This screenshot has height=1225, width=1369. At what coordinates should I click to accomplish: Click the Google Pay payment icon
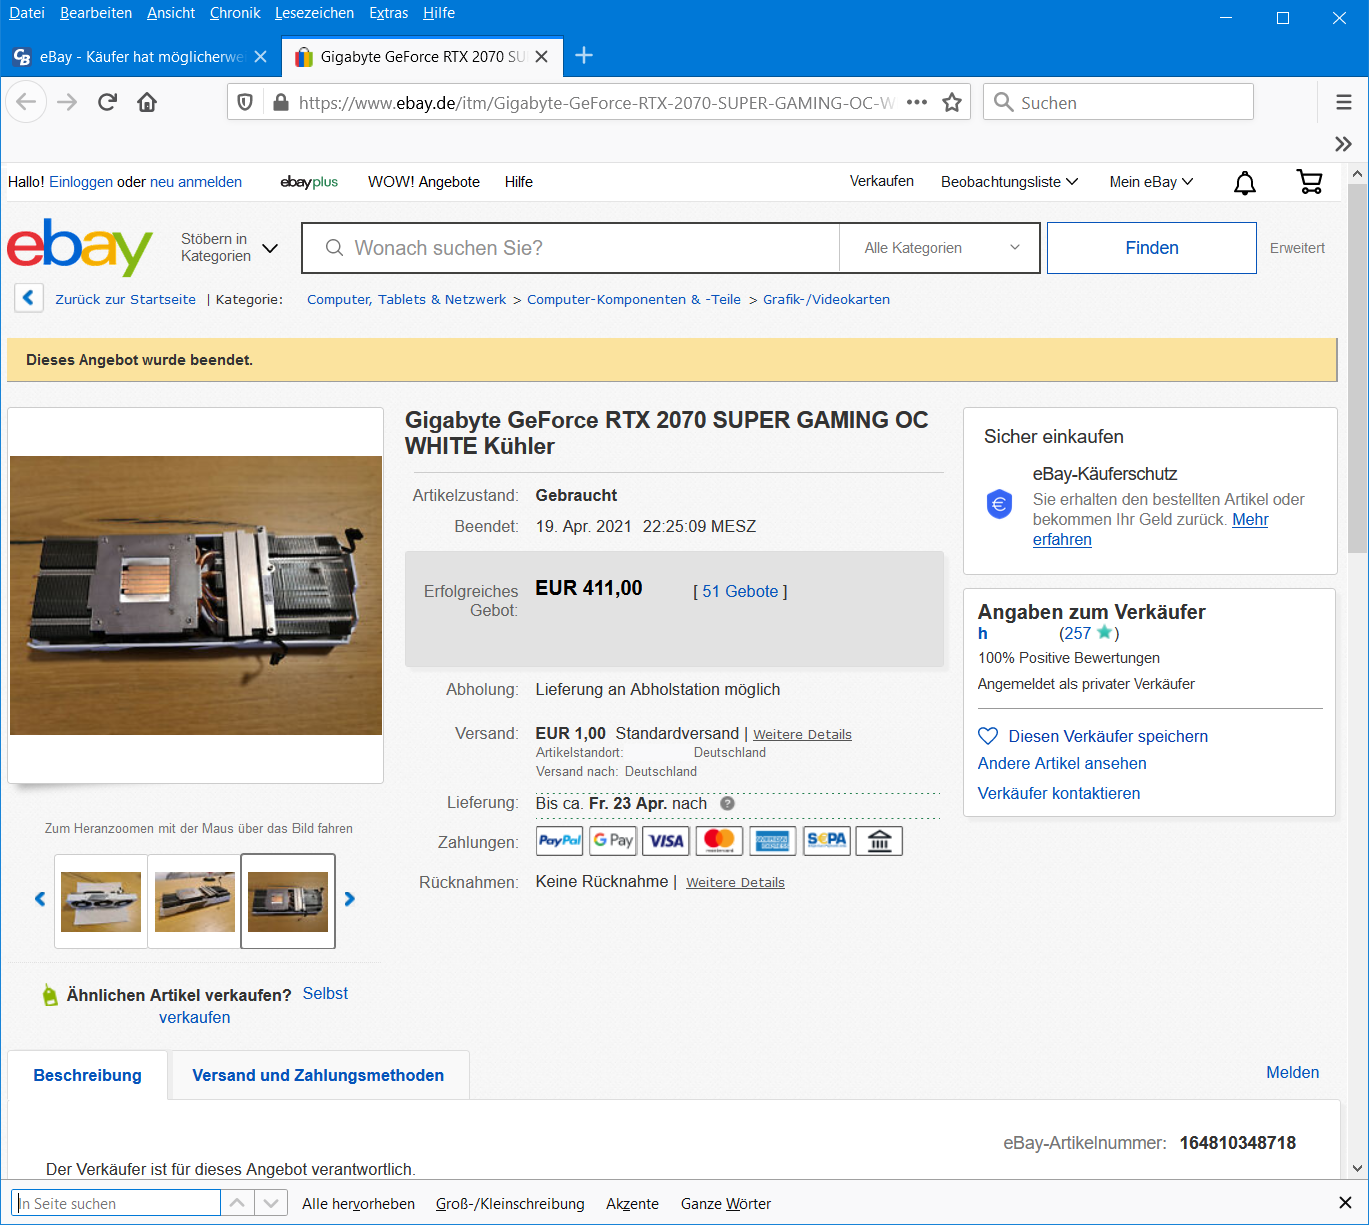[x=613, y=841]
